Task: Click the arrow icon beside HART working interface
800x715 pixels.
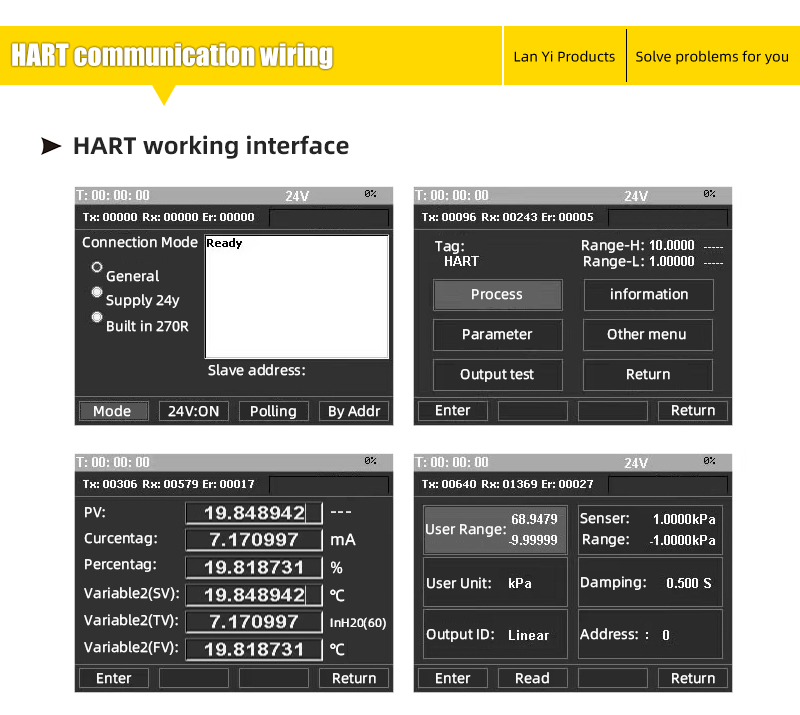Action: click(x=51, y=147)
